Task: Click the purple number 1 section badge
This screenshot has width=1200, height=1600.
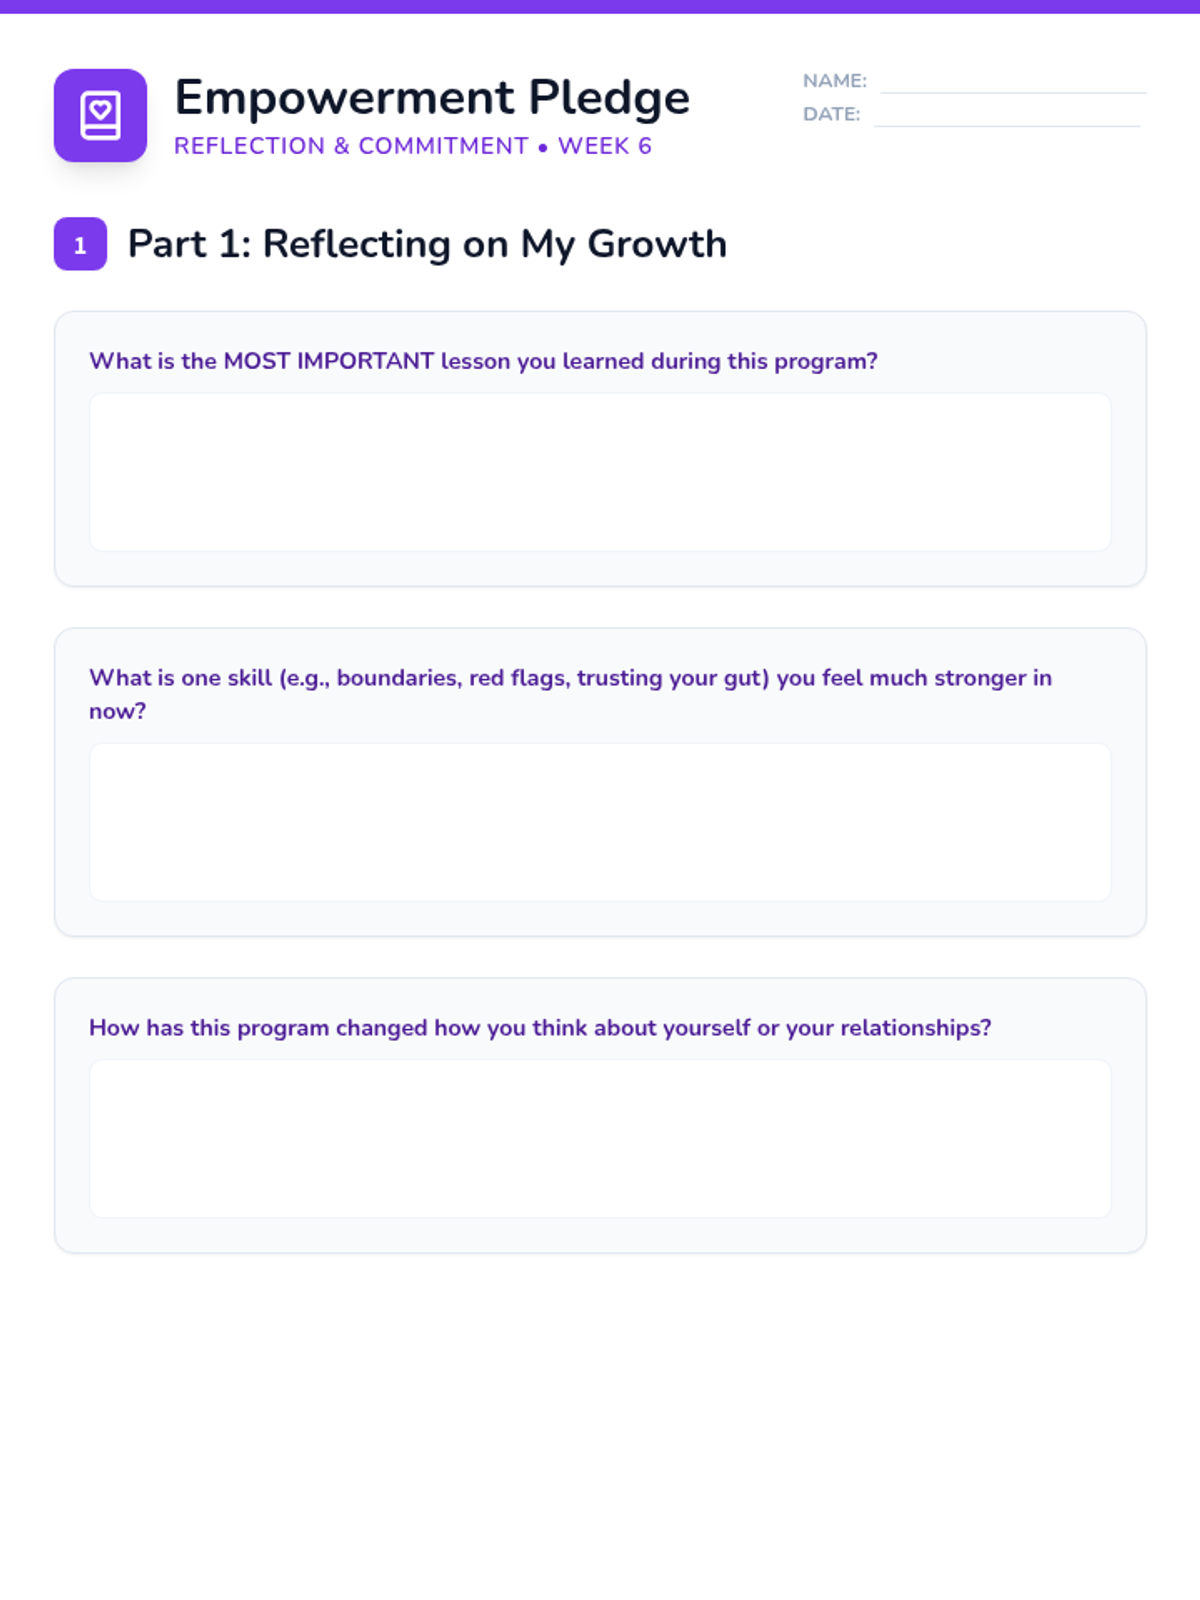Action: pos(80,244)
